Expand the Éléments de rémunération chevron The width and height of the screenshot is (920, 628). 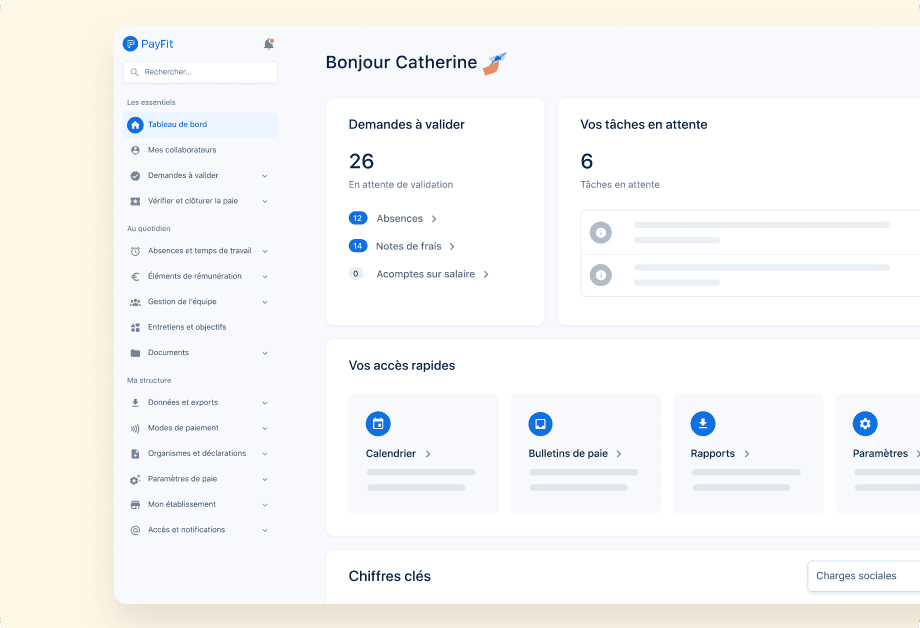tap(265, 276)
